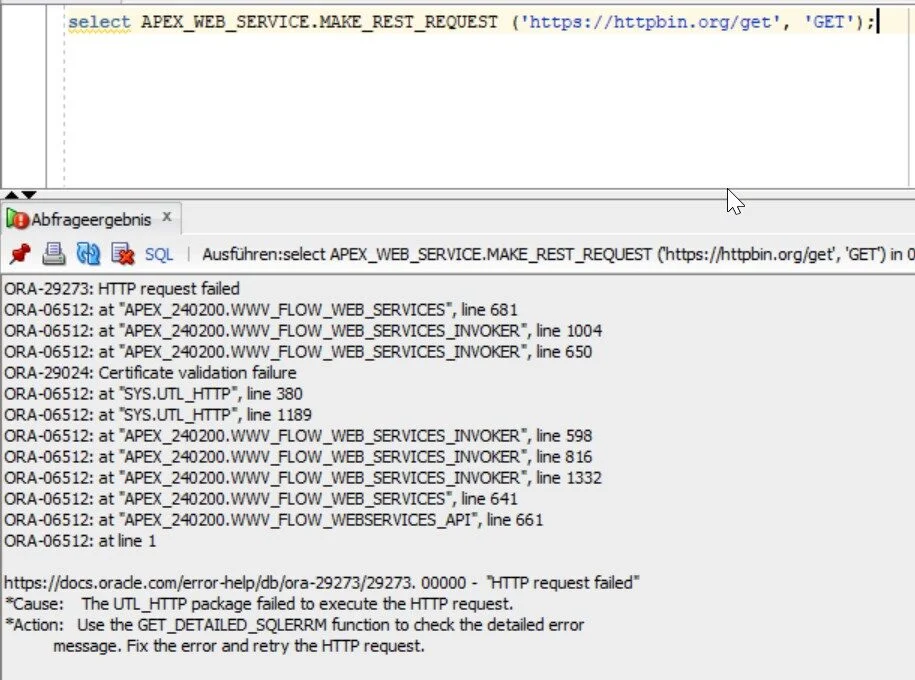Click the ORA-29273: HTTP request failed line
The width and height of the screenshot is (915, 680).
tap(122, 288)
